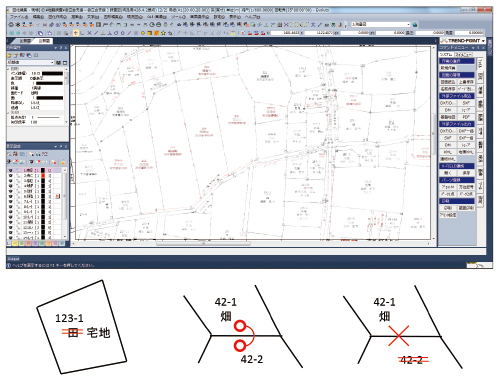Click the KML button in command menu
This screenshot has height=390, width=500.
coord(448,152)
